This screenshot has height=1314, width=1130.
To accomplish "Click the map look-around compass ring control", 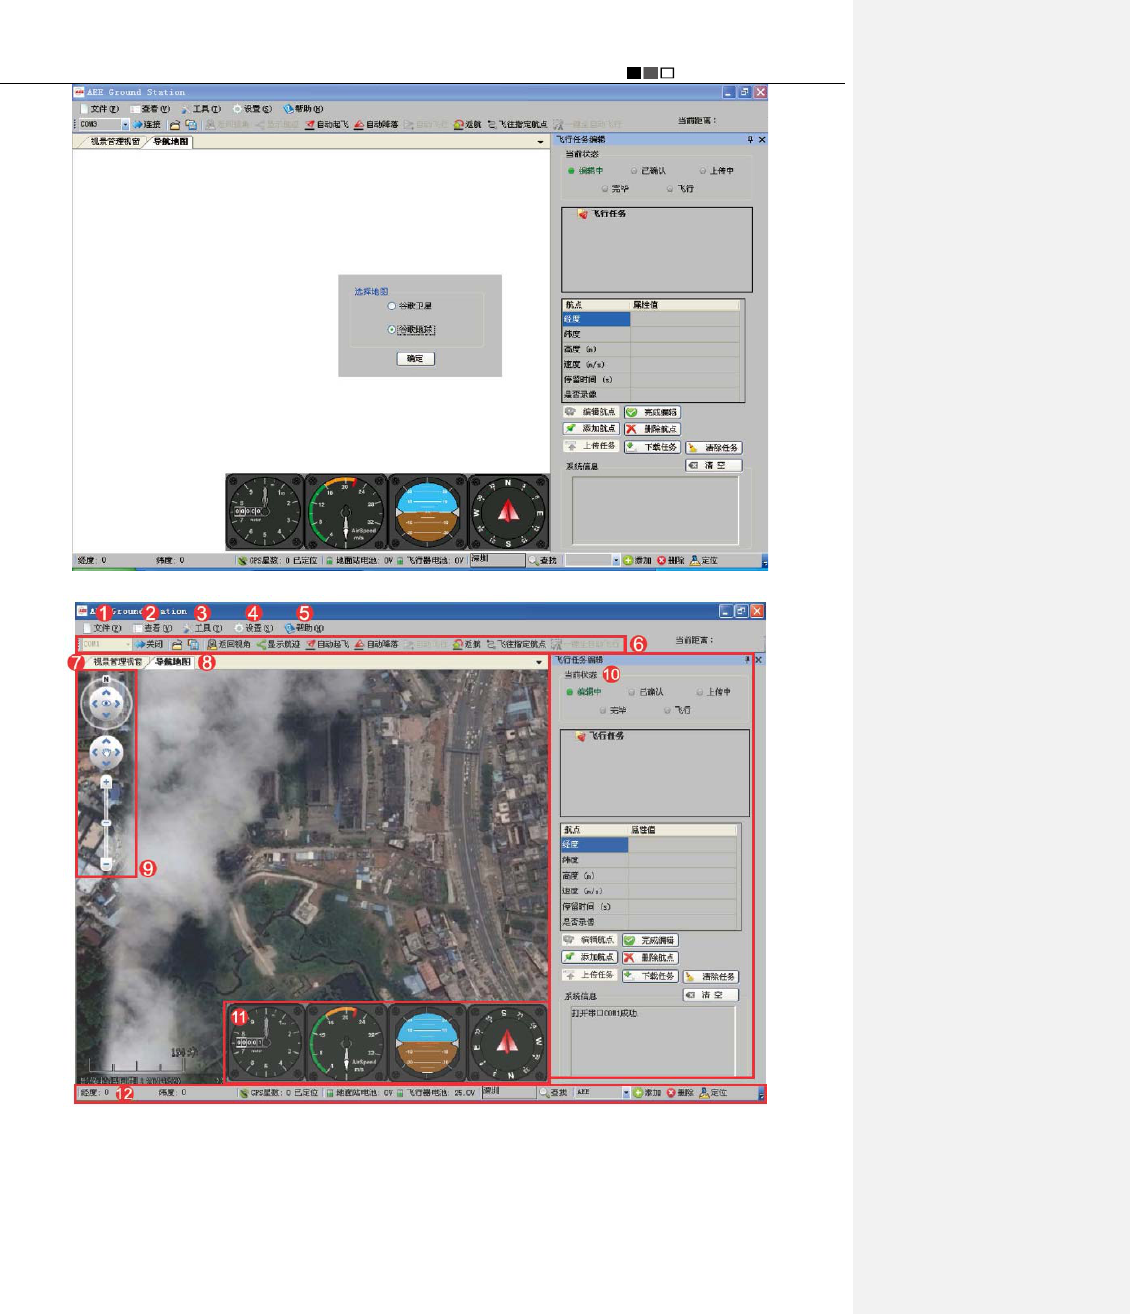I will [x=107, y=704].
